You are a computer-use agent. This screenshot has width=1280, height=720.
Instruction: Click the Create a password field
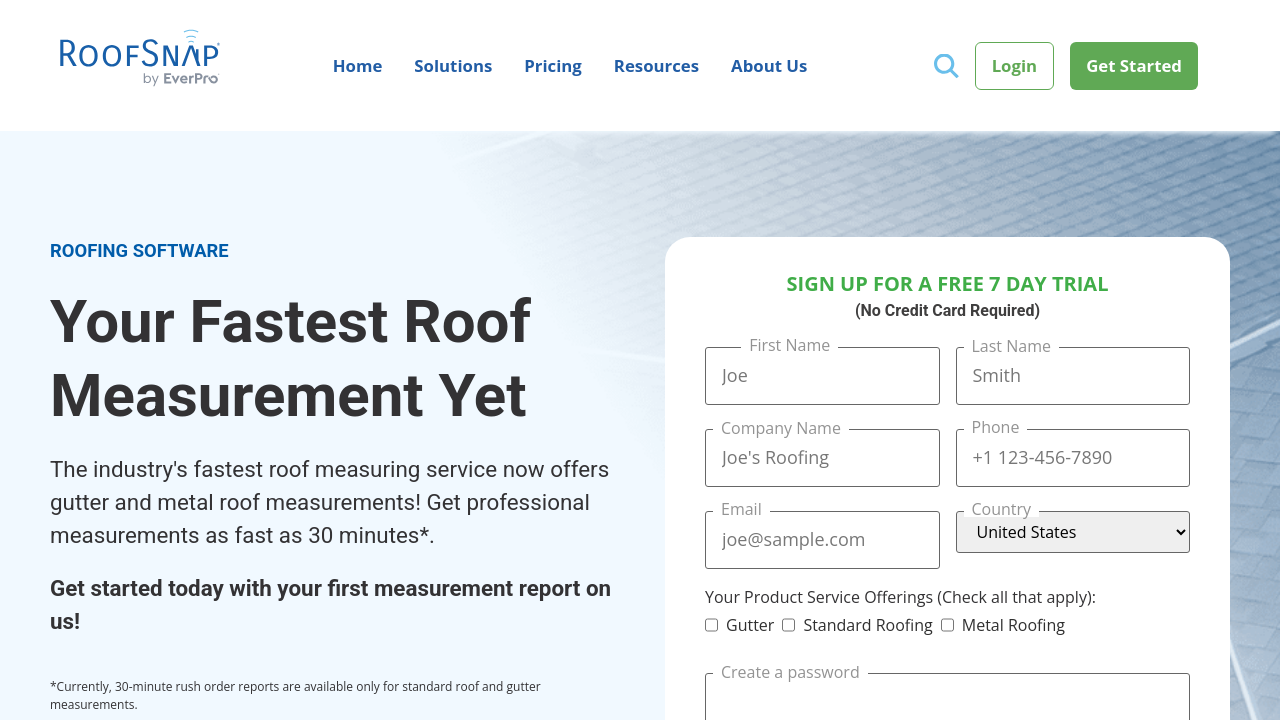947,698
